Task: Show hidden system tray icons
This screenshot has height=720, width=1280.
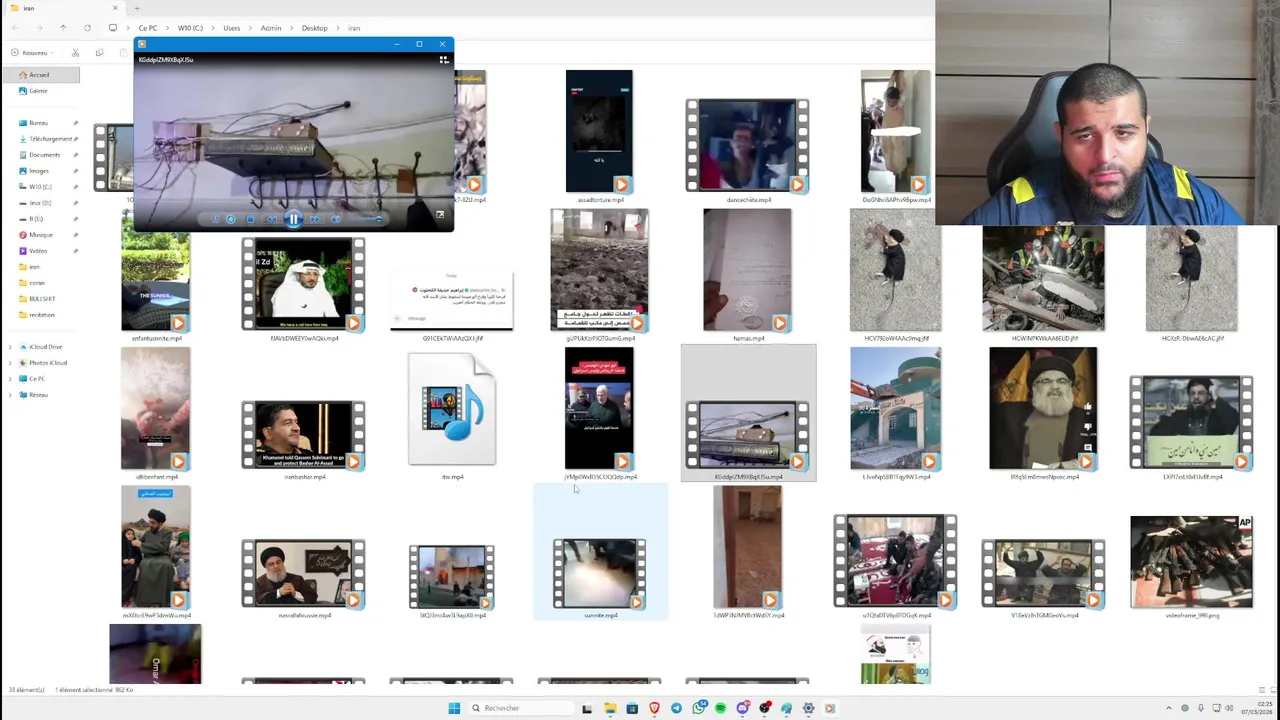Action: click(1168, 708)
